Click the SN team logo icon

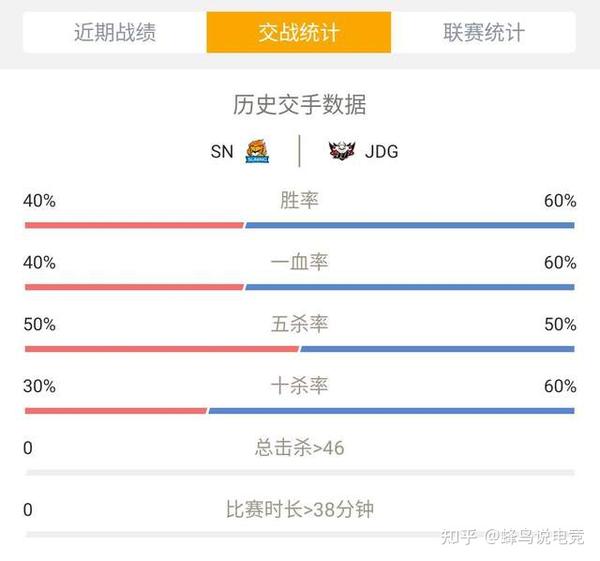[257, 152]
